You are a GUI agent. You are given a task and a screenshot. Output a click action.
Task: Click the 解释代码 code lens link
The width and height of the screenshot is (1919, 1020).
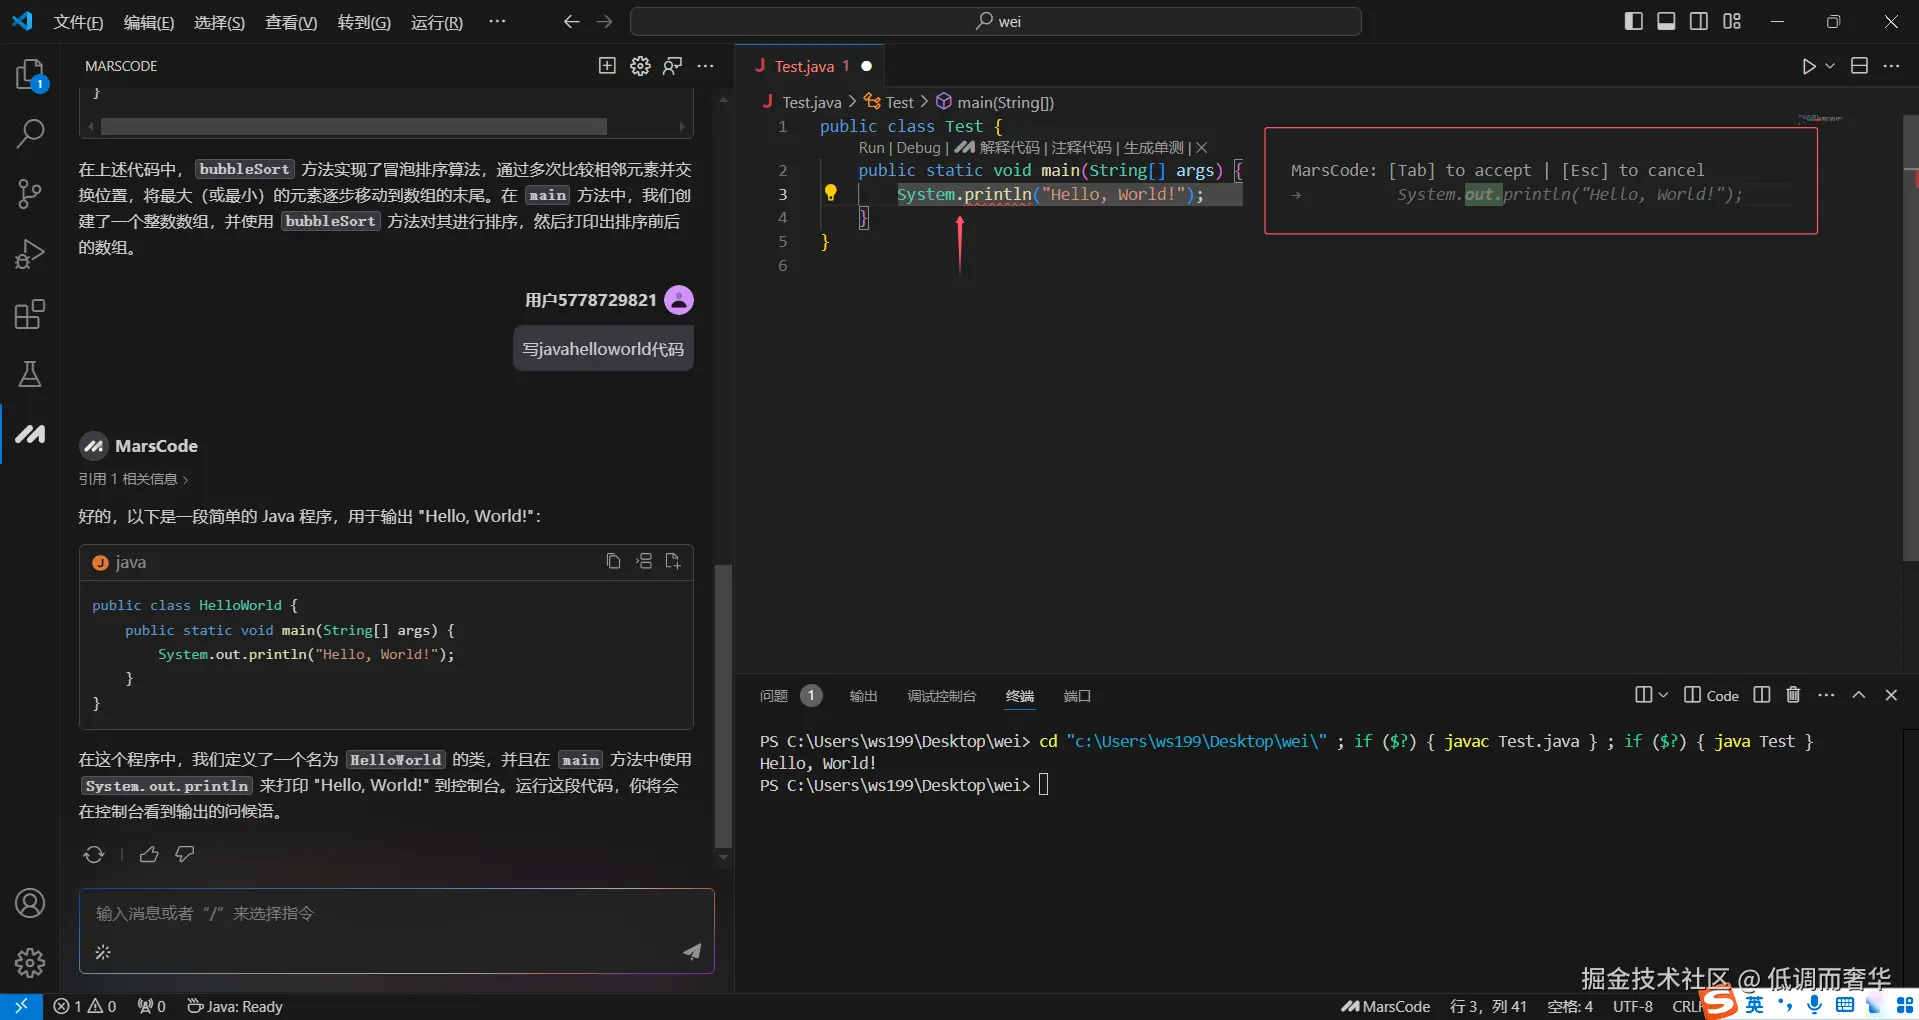pos(1009,148)
